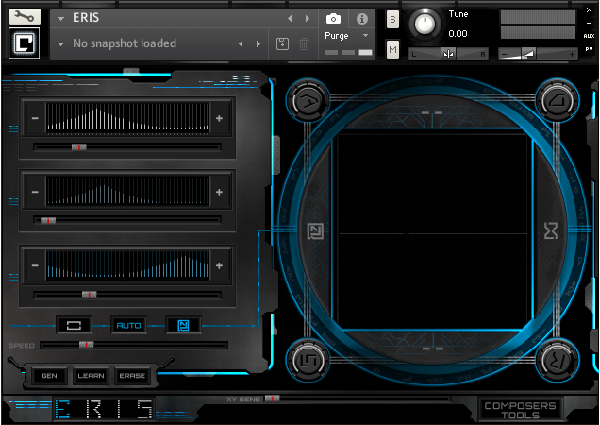Screen dimensions: 600x425
Task: Click slider handle under third sequencer
Action: (x=89, y=295)
